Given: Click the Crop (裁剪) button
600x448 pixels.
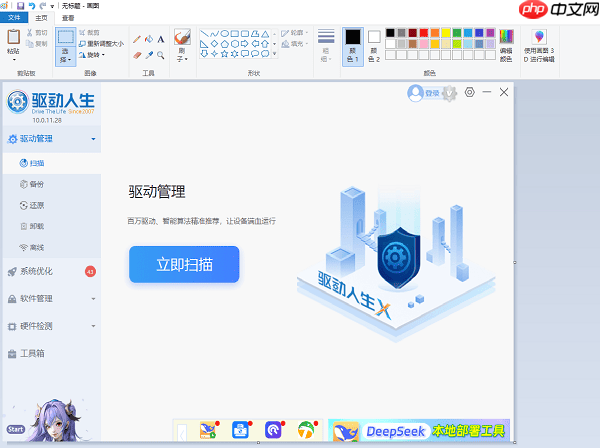Looking at the screenshot, I should 89,33.
